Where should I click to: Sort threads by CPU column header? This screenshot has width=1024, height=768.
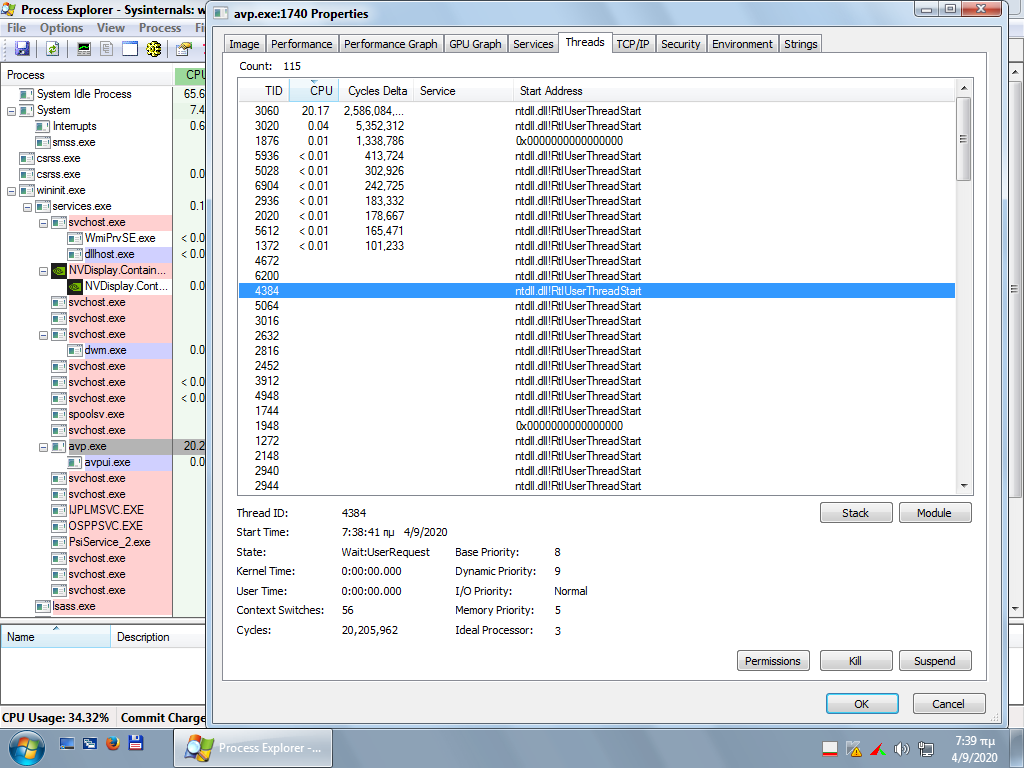(314, 91)
